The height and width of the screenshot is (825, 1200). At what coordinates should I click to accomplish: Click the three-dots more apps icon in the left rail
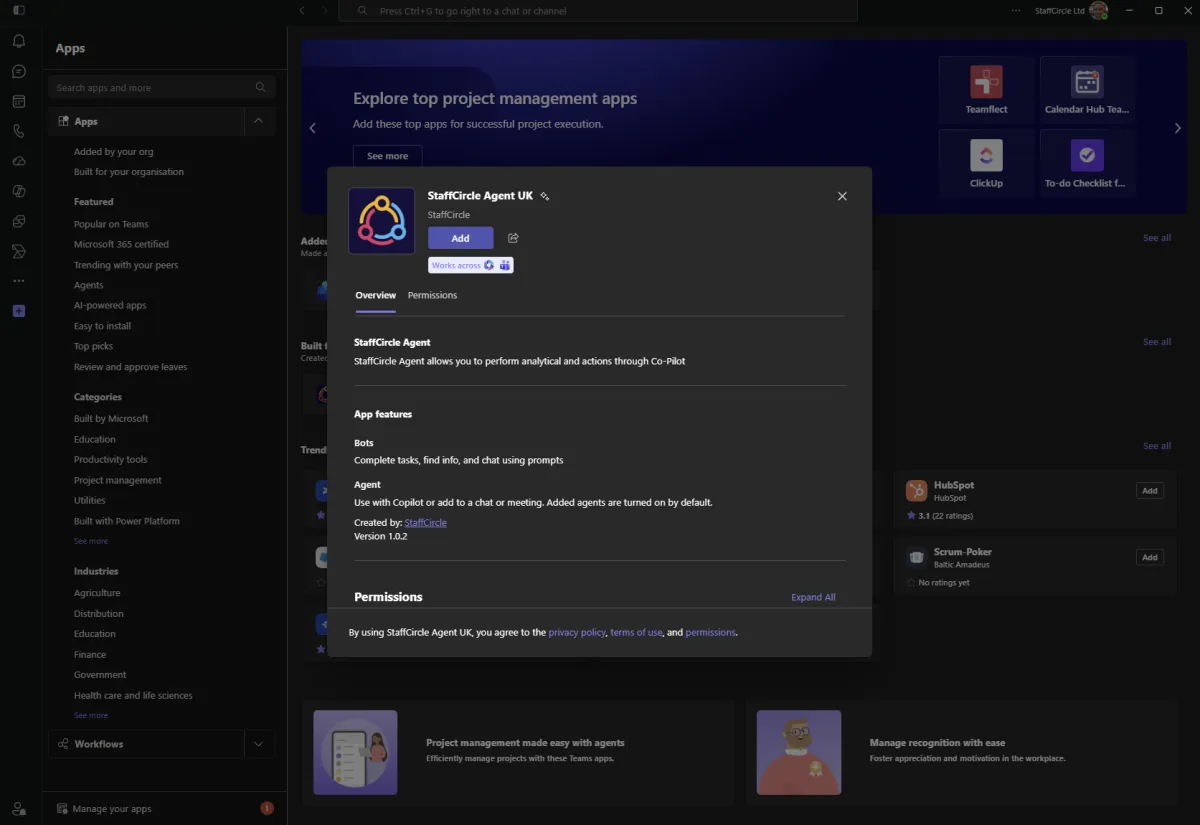click(x=19, y=281)
